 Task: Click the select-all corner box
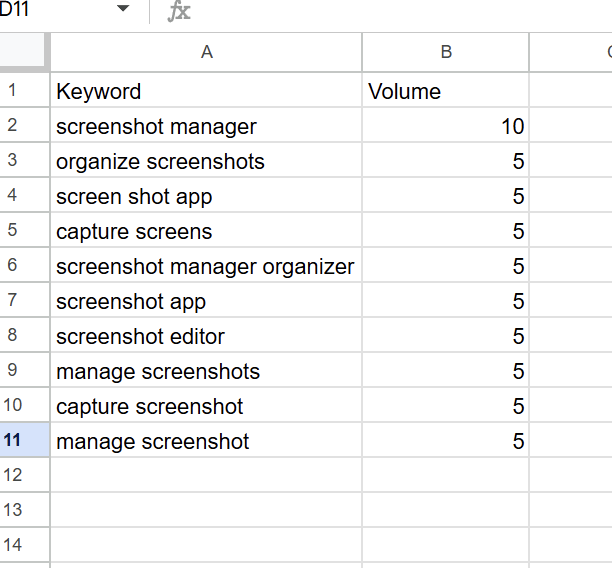[24, 52]
